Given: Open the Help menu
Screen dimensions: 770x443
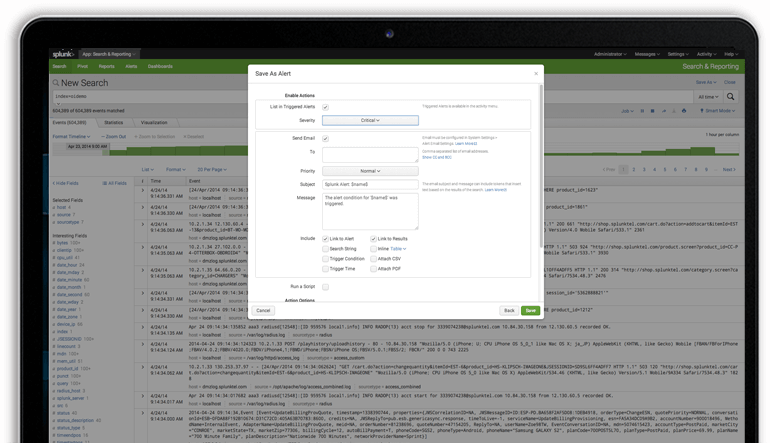Looking at the screenshot, I should [x=731, y=55].
